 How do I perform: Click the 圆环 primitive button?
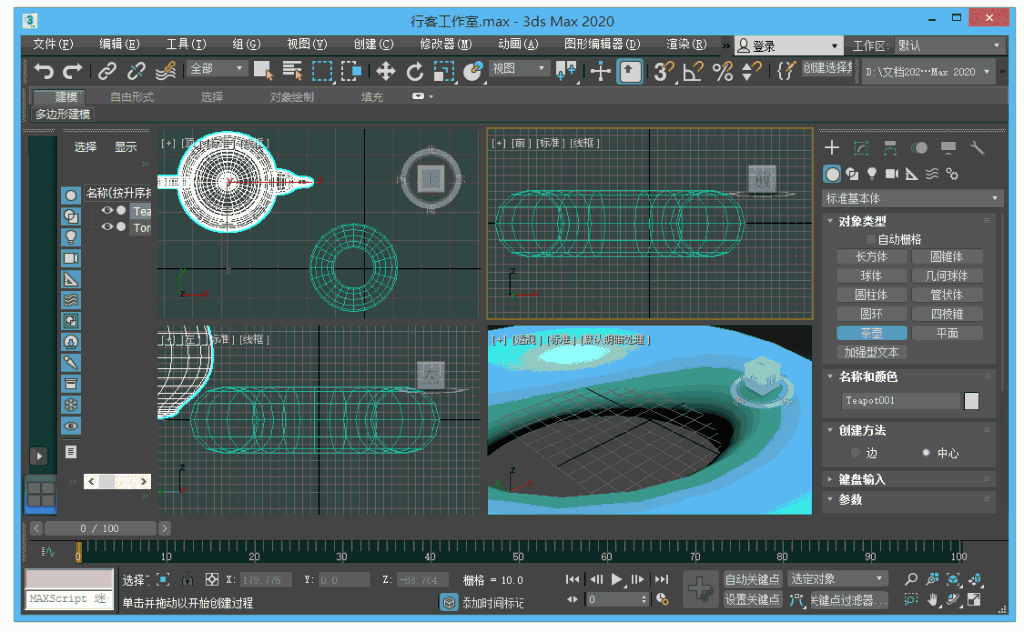(x=871, y=314)
